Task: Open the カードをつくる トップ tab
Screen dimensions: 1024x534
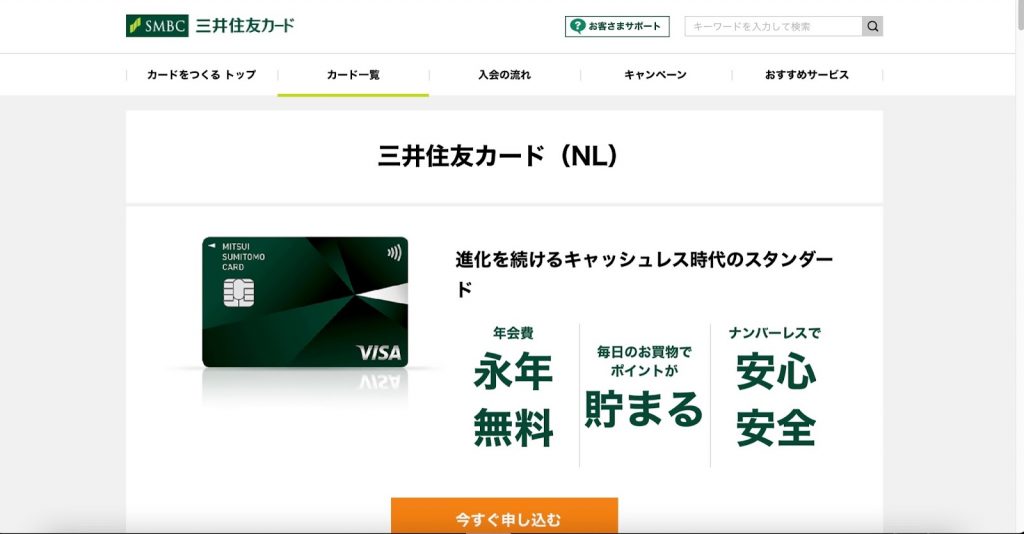Action: [201, 75]
